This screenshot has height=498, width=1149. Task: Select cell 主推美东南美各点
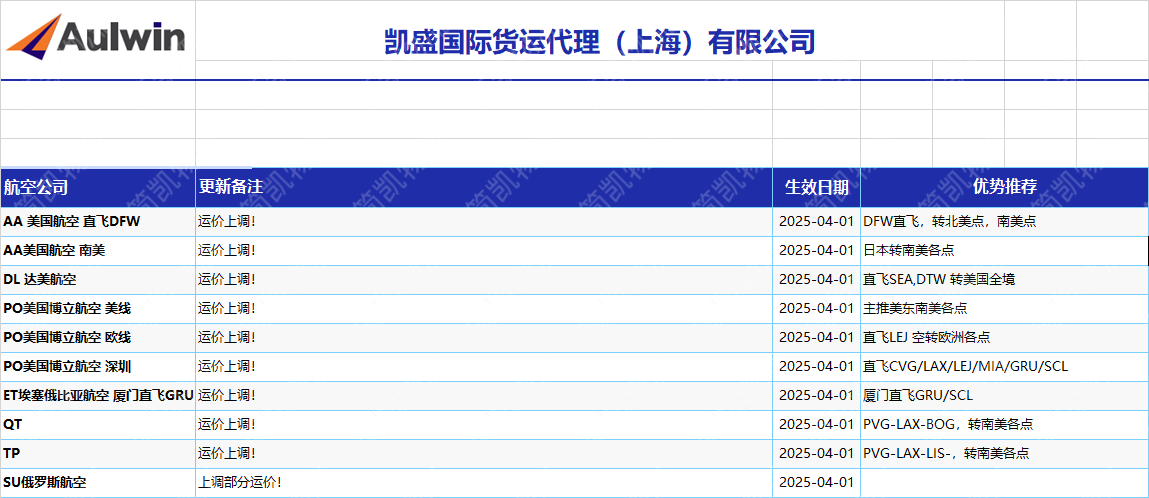1005,309
